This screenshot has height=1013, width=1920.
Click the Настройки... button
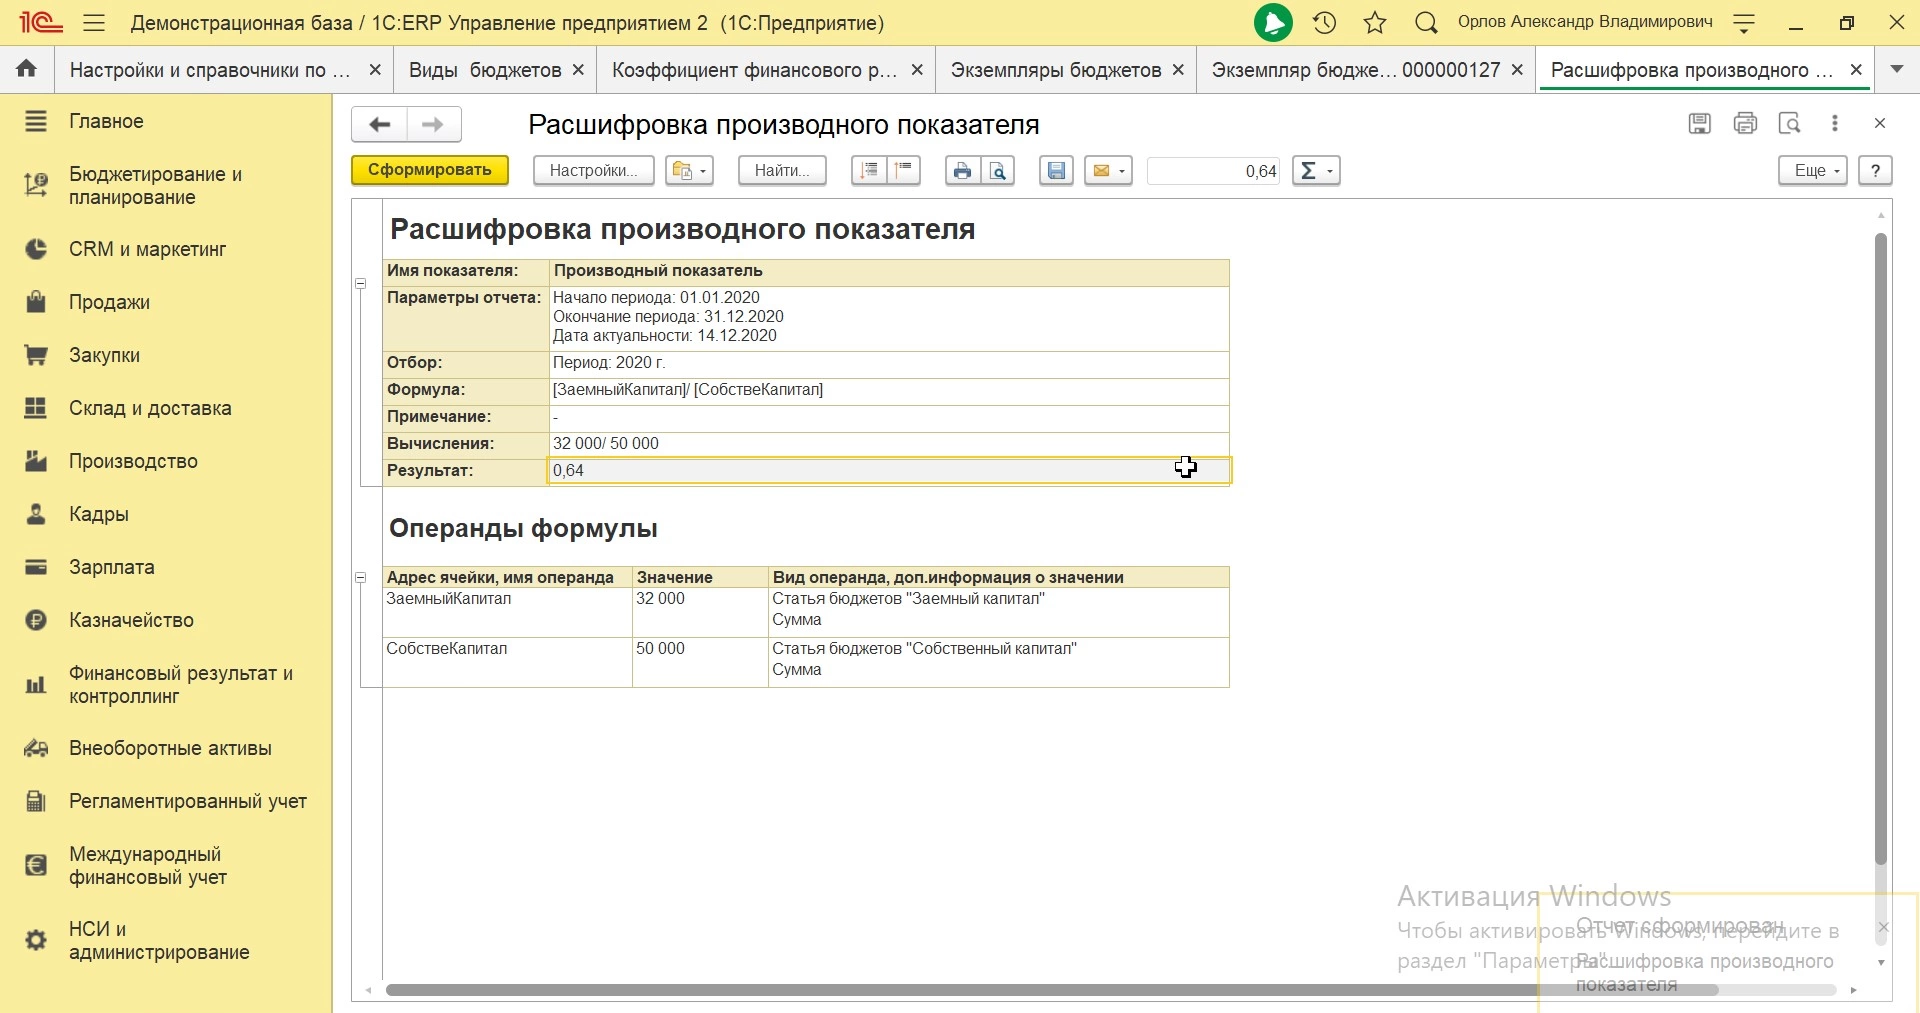tap(594, 171)
